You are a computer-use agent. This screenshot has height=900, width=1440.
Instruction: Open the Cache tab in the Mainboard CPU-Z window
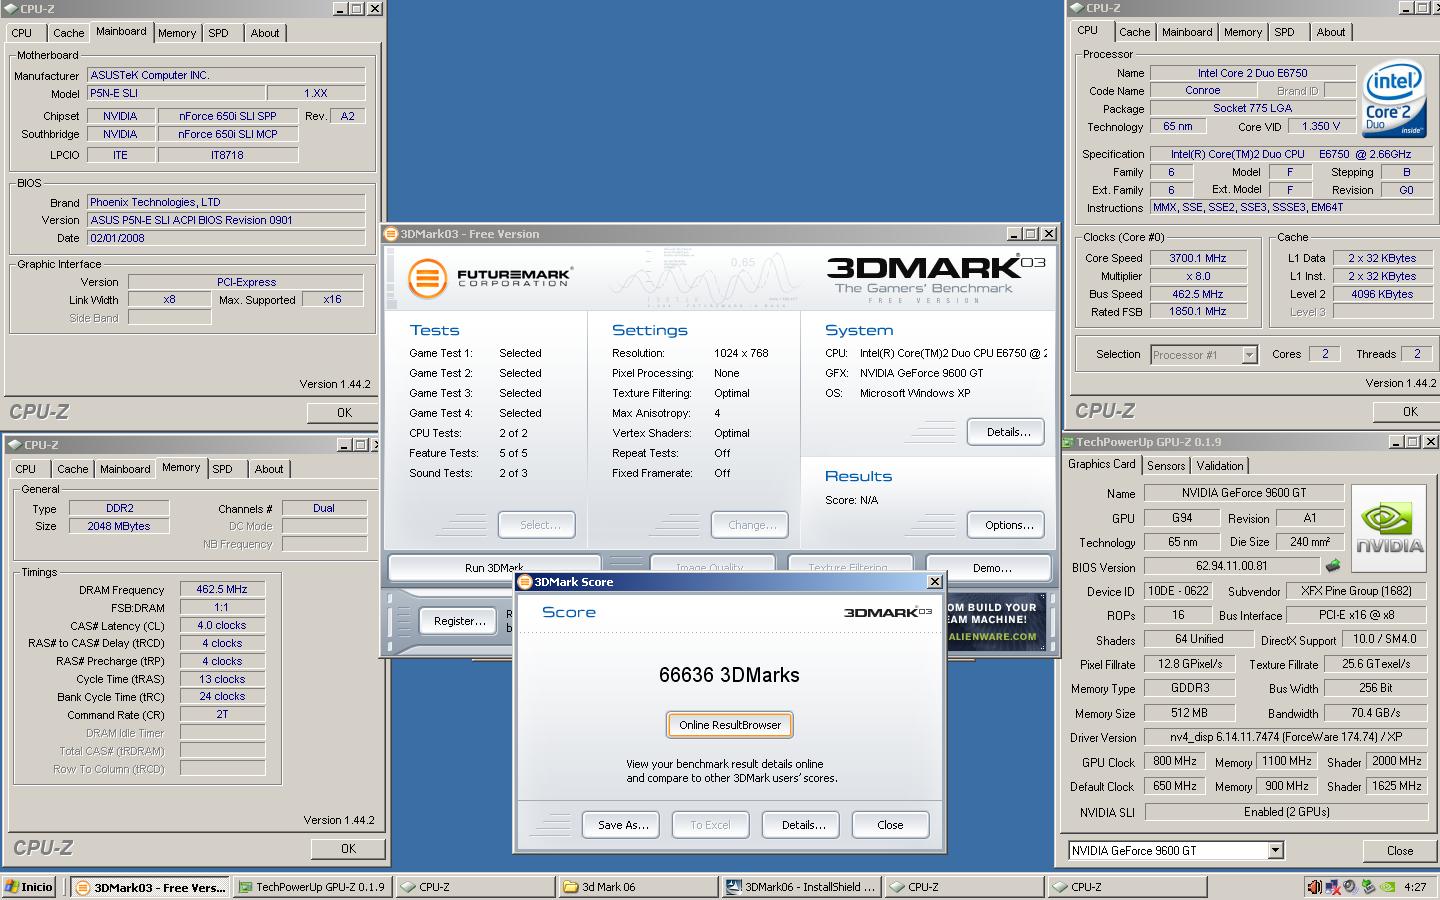coord(68,33)
